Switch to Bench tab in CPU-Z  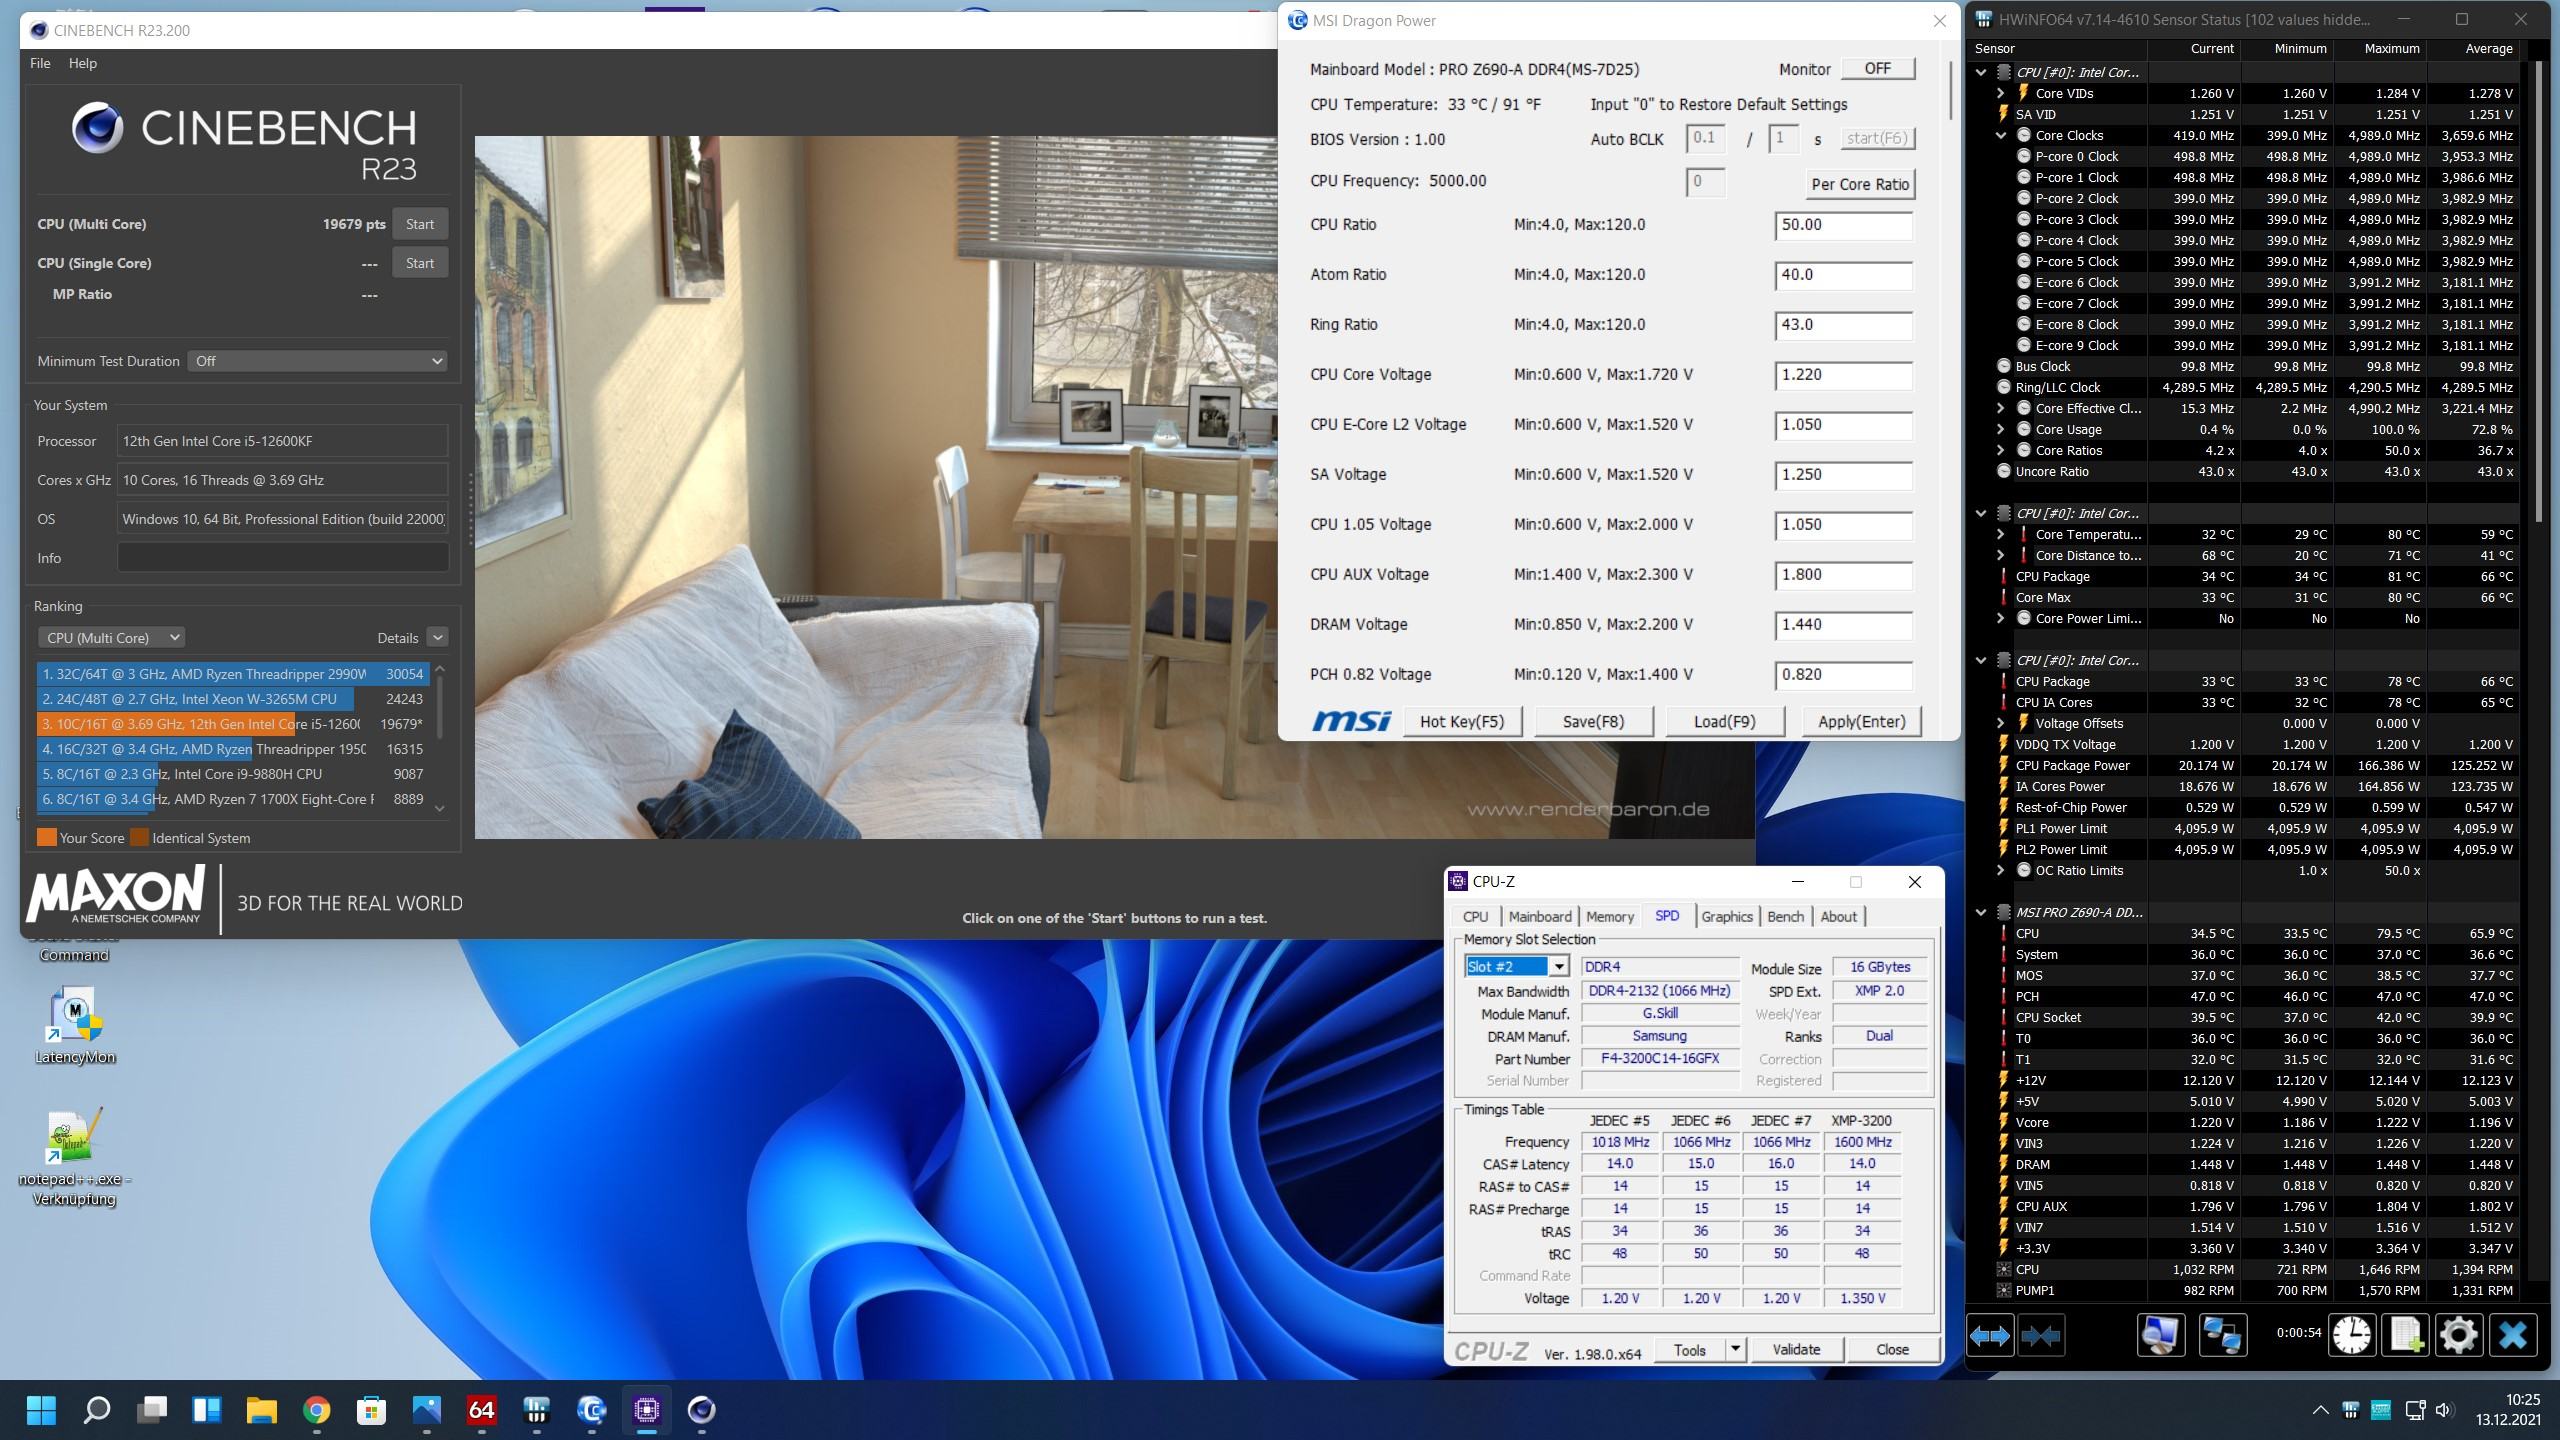[1786, 916]
